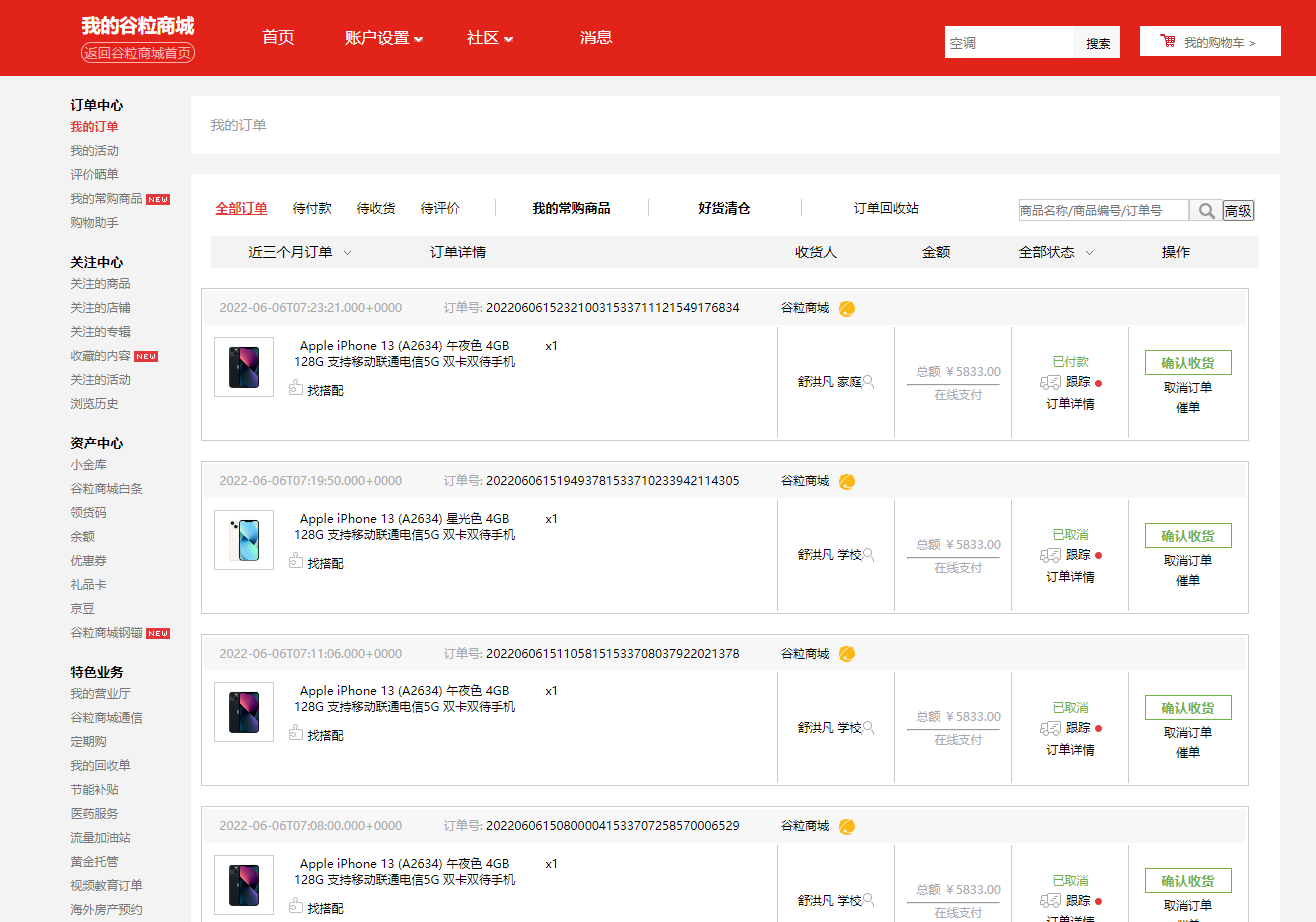Open 优惠券 in the sidebar
Image resolution: width=1316 pixels, height=922 pixels.
click(x=88, y=561)
